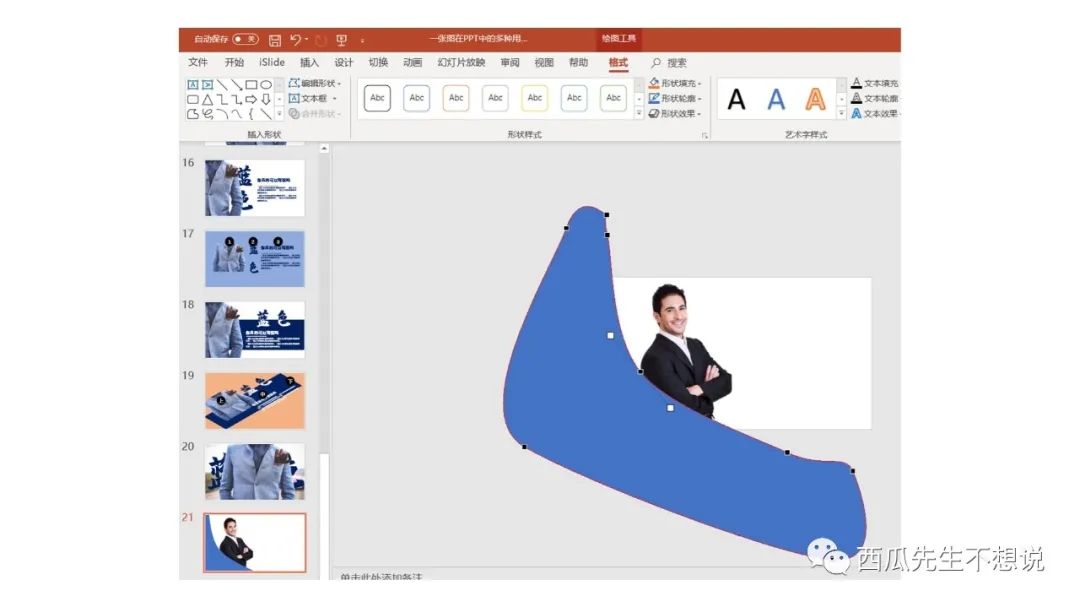The width and height of the screenshot is (1080, 607).
Task: Open the 文本效果 (Text Effects) menu
Action: point(875,114)
